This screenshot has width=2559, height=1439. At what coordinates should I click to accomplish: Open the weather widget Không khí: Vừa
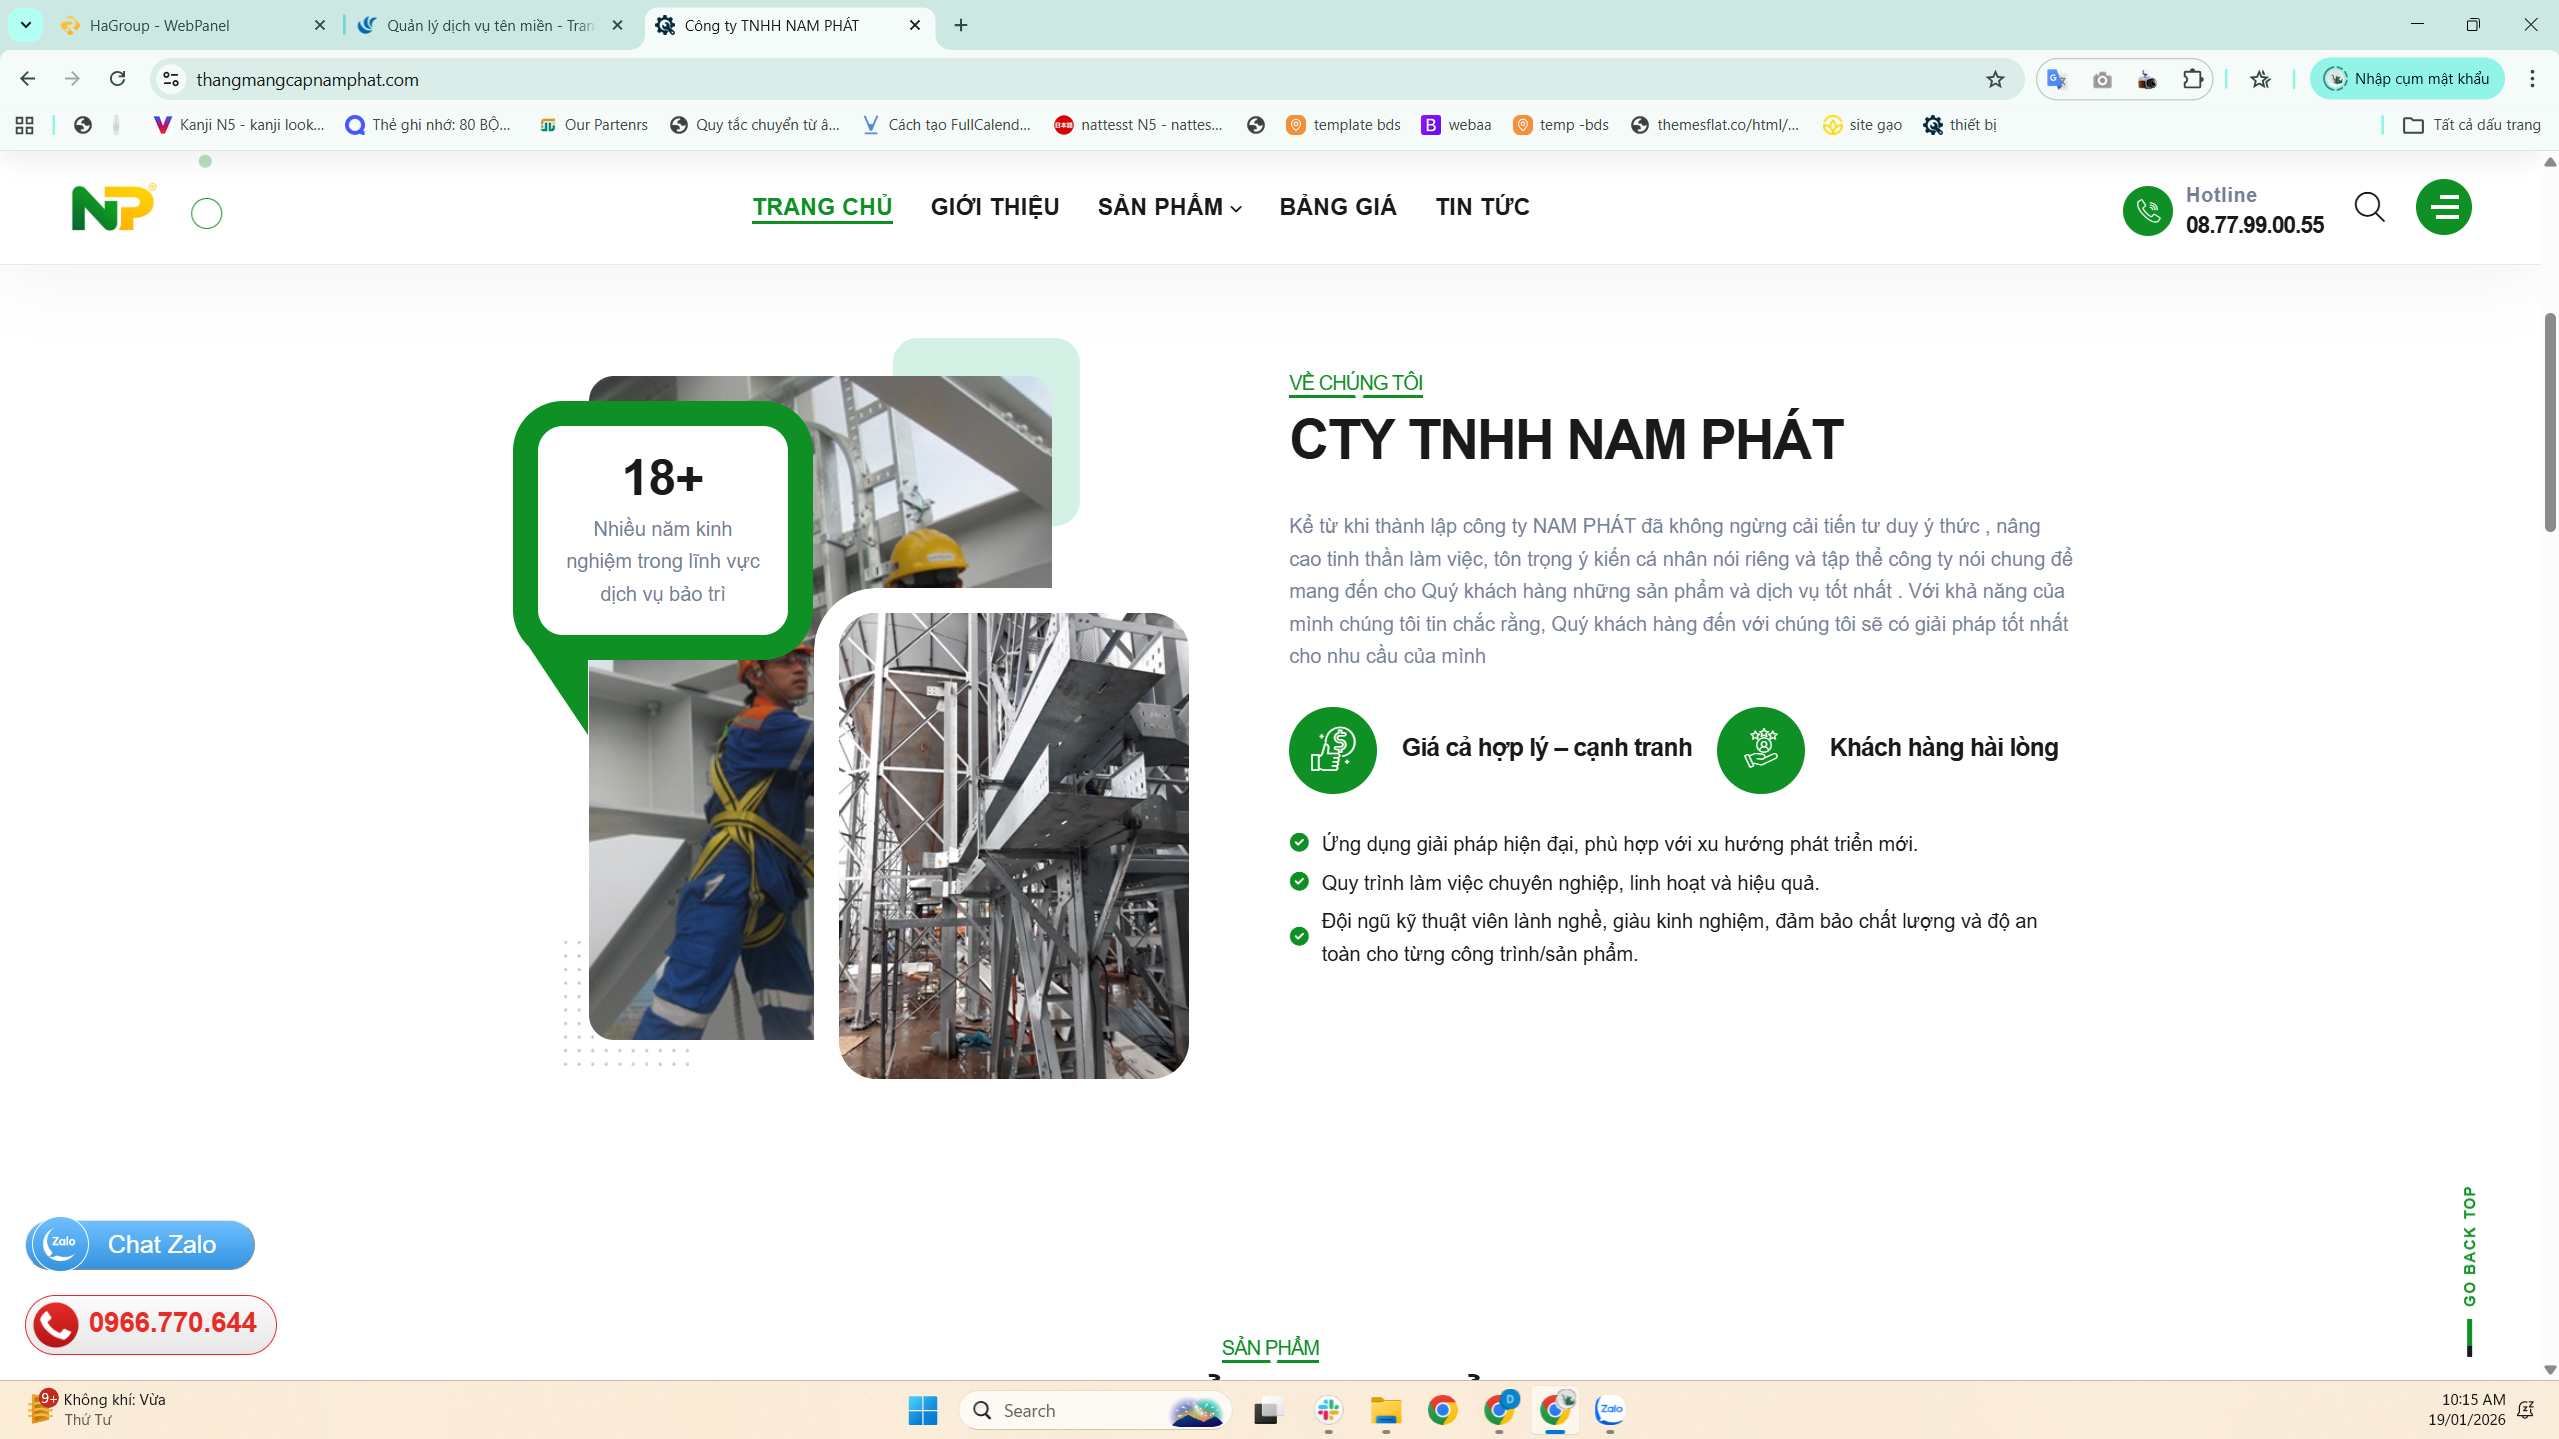(x=97, y=1409)
